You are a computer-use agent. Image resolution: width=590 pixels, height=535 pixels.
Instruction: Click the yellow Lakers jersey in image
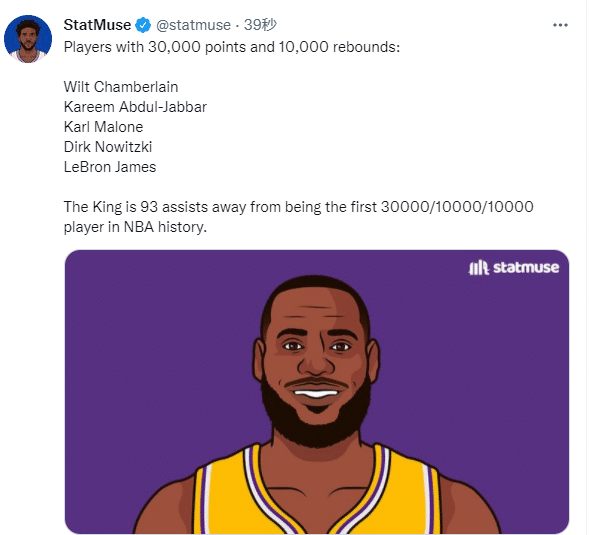pos(316,497)
